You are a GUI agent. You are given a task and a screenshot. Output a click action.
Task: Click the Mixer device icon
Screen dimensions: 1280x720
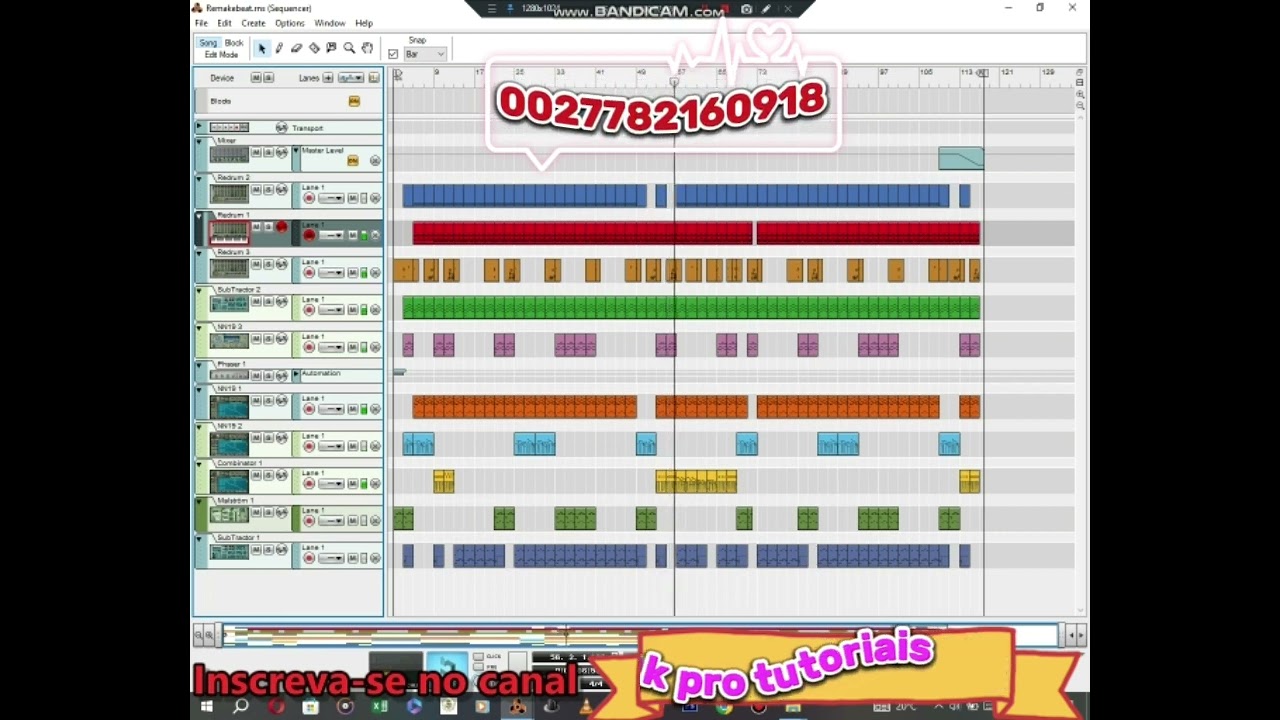pos(229,155)
